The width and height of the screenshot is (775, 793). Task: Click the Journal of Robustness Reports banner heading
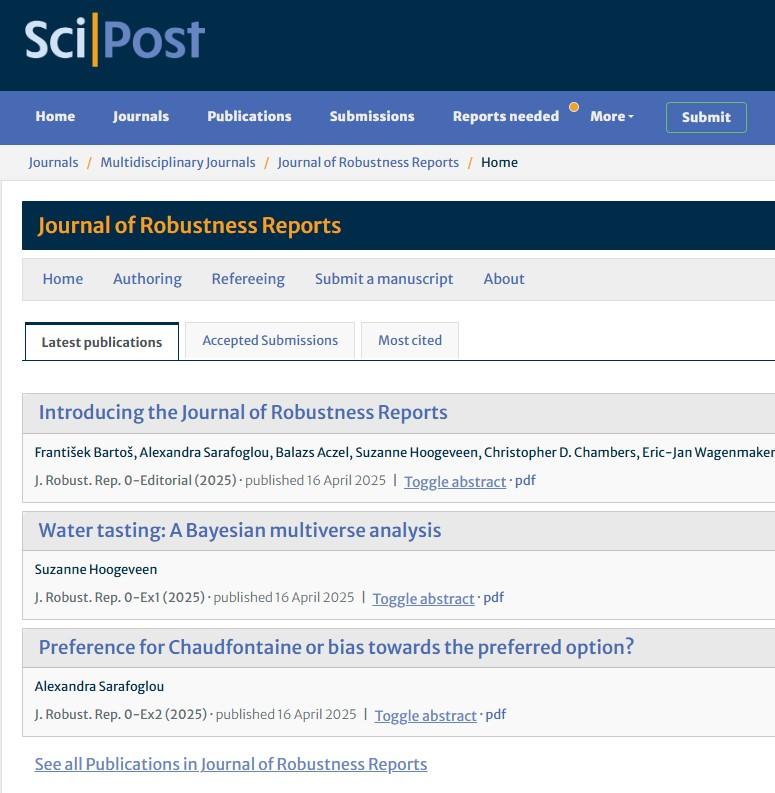(x=189, y=226)
